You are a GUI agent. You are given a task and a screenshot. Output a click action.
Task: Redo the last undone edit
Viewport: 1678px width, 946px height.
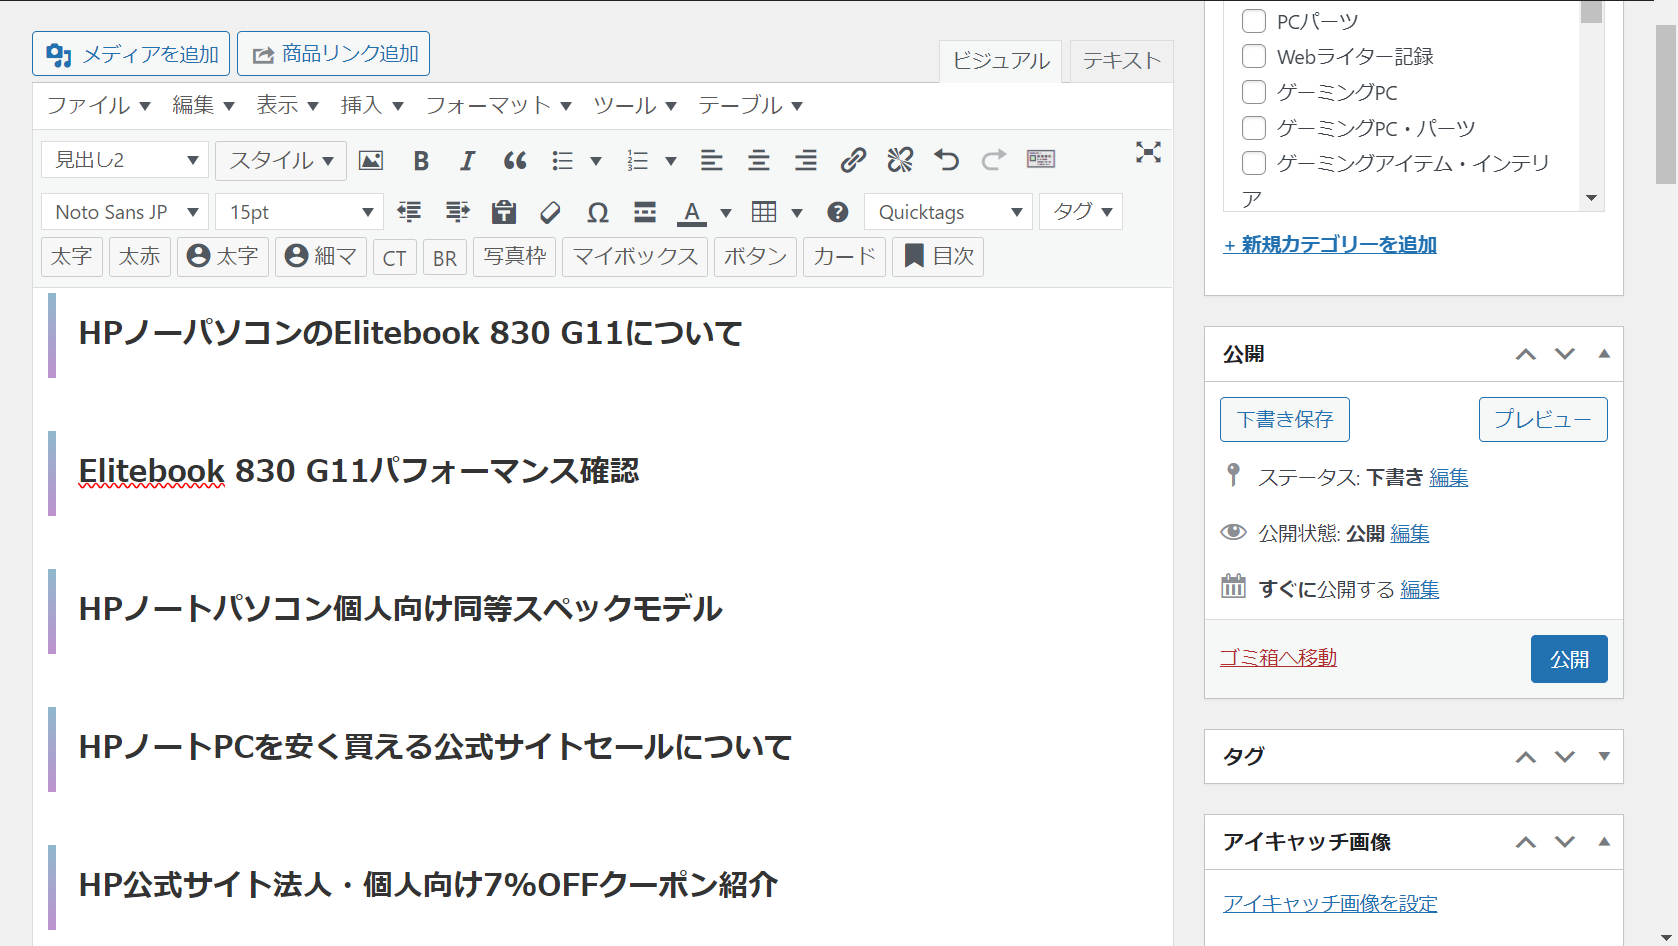(994, 160)
